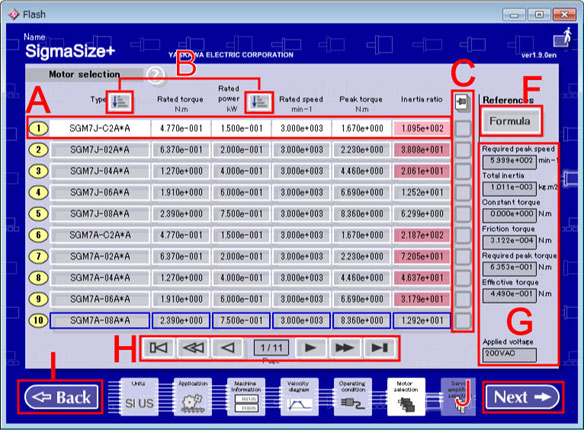The image size is (584, 430).
Task: Go to the previous page
Action: point(228,348)
